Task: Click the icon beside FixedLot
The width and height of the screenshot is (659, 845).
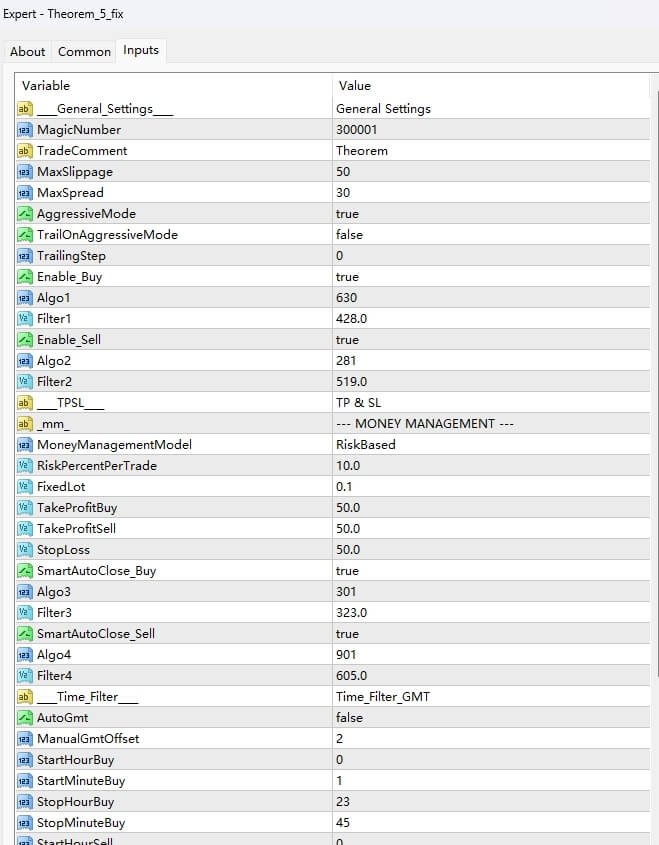Action: click(x=25, y=487)
